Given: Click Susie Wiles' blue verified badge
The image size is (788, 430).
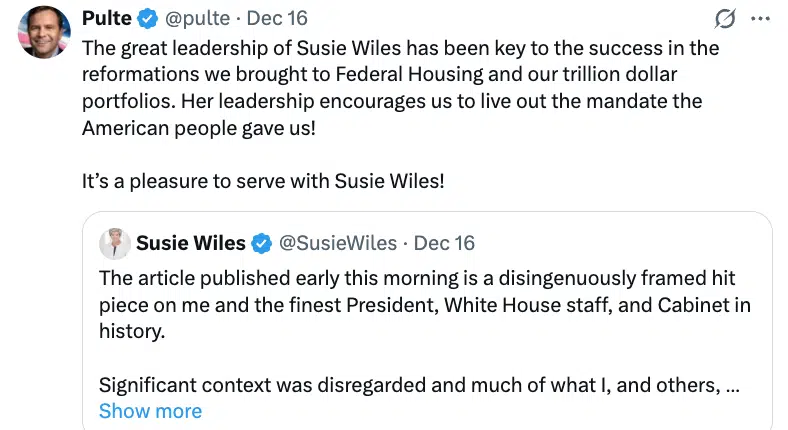Looking at the screenshot, I should 262,243.
